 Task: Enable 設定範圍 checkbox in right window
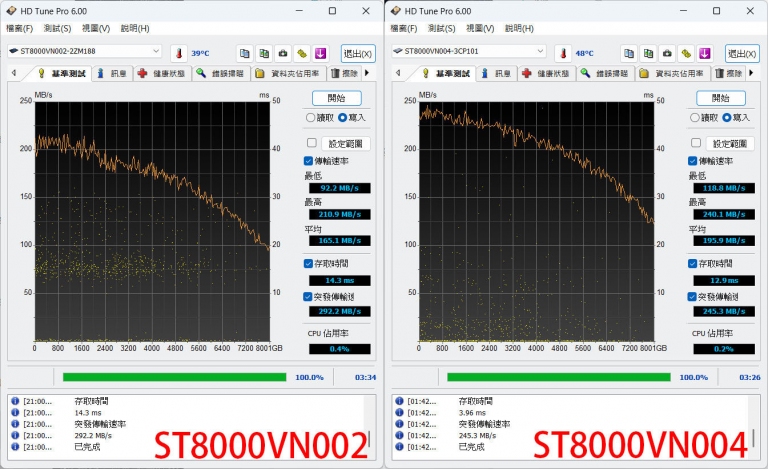pos(696,142)
